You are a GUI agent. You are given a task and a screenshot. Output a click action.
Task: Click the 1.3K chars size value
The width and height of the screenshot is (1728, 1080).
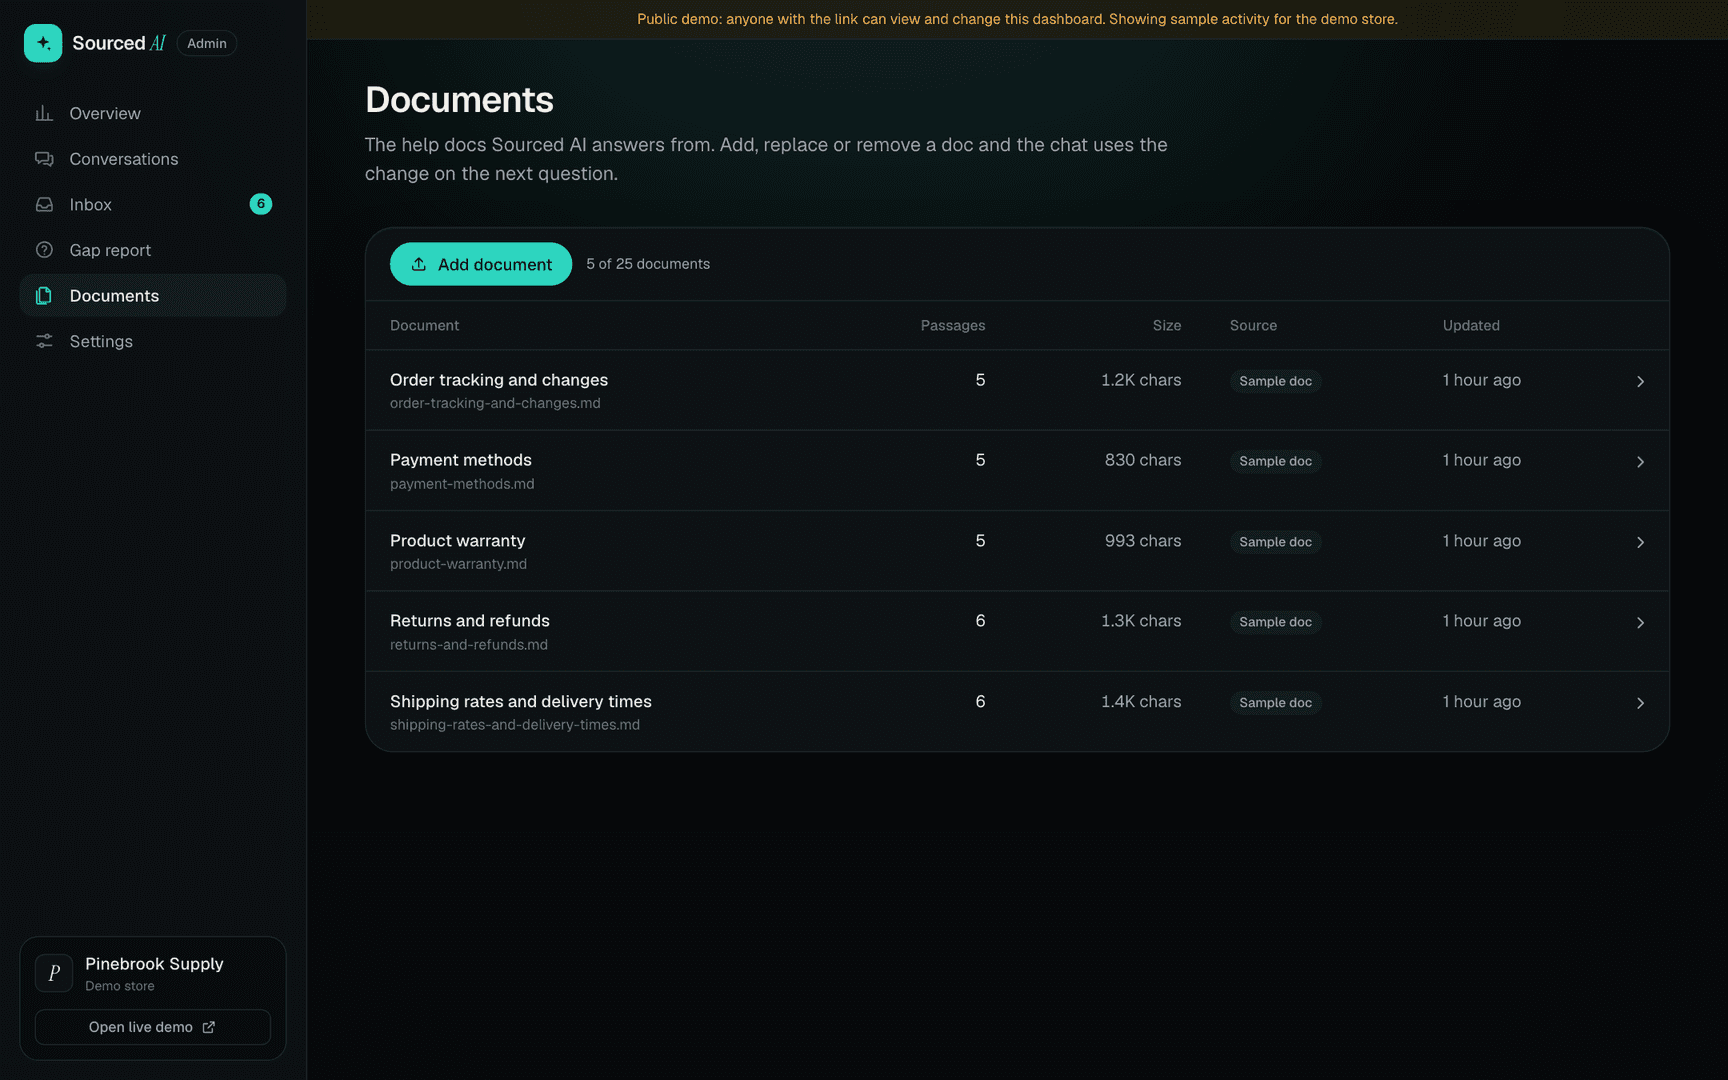(x=1141, y=621)
